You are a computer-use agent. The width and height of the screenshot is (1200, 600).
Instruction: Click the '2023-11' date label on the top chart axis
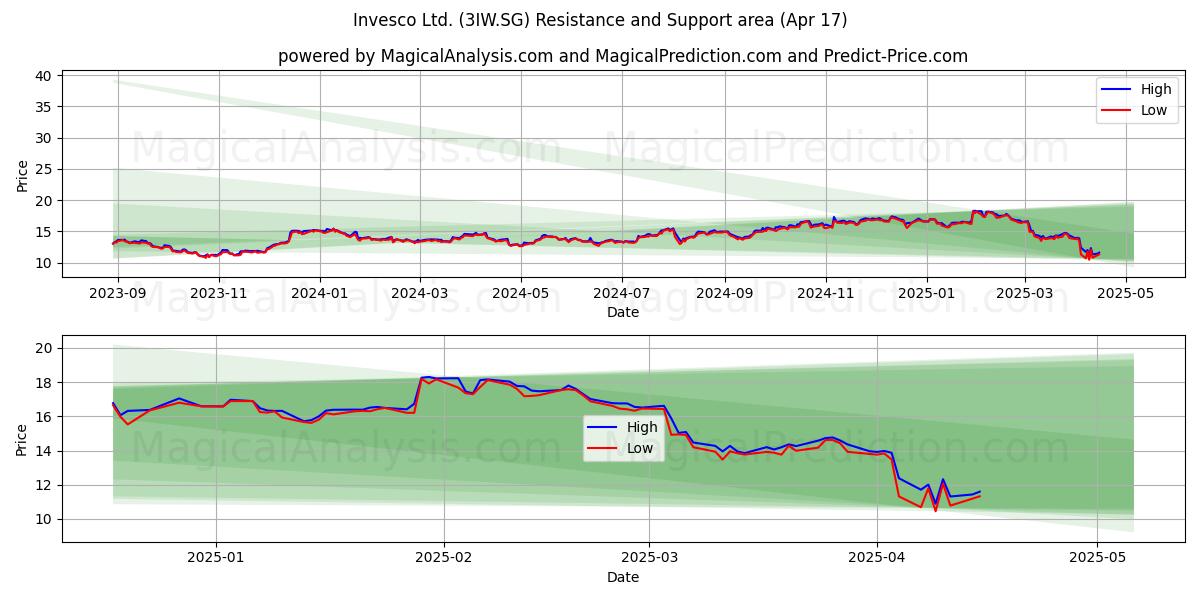218,294
